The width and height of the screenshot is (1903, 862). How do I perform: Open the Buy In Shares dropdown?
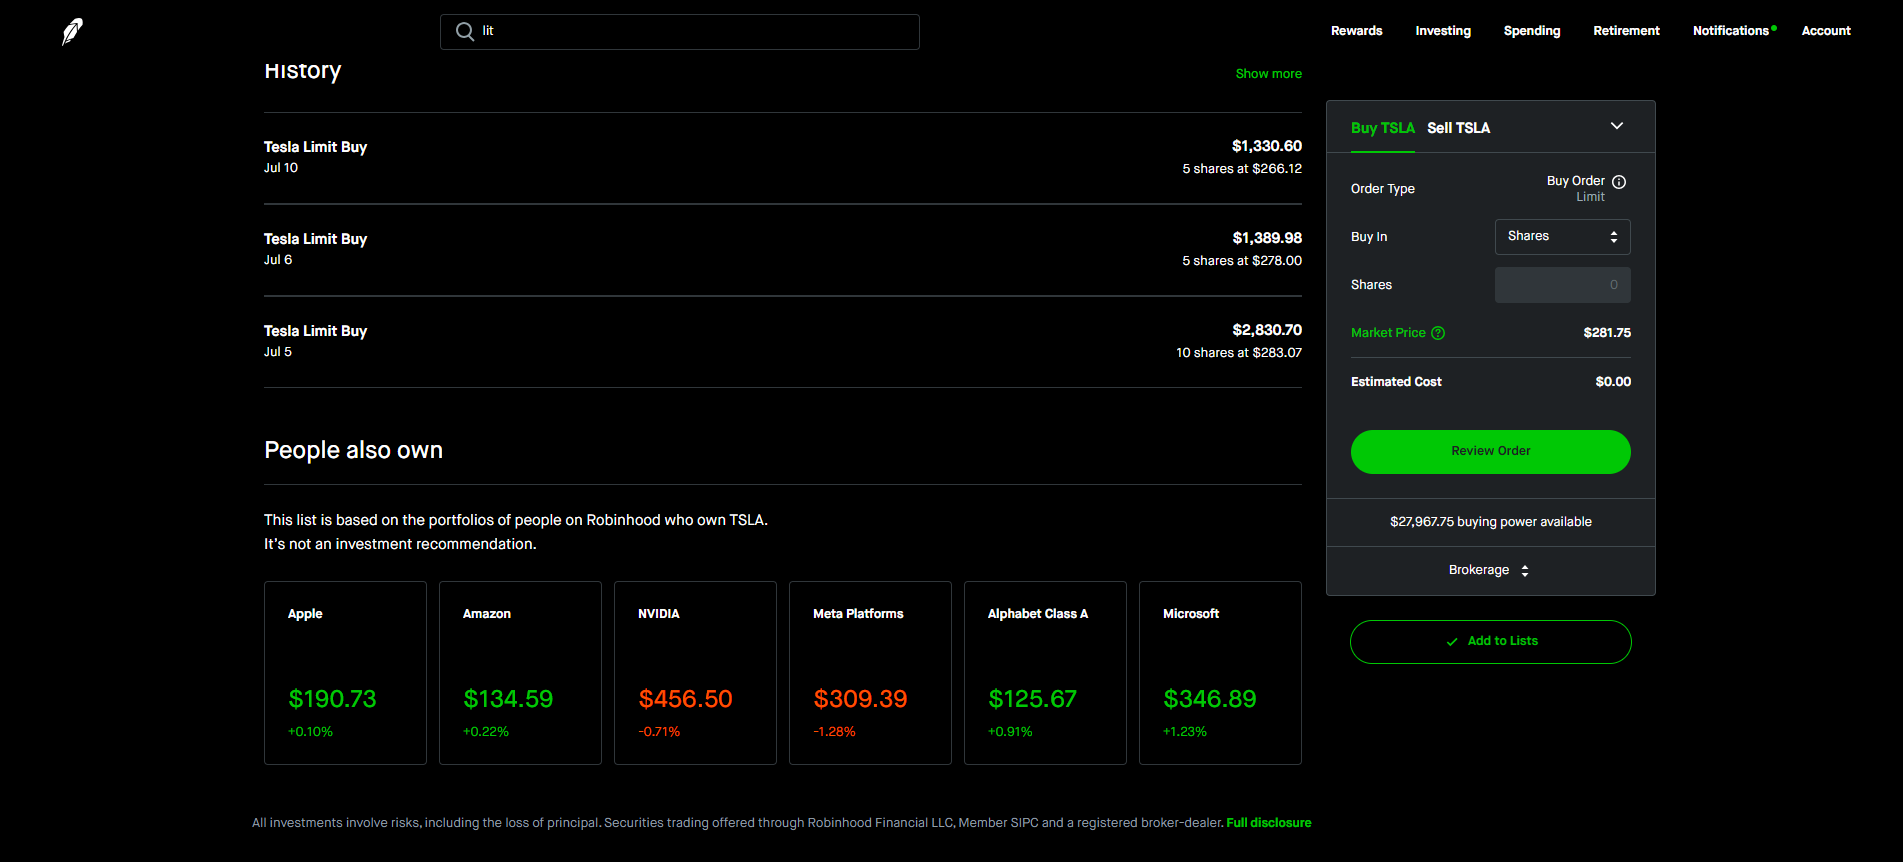tap(1562, 237)
